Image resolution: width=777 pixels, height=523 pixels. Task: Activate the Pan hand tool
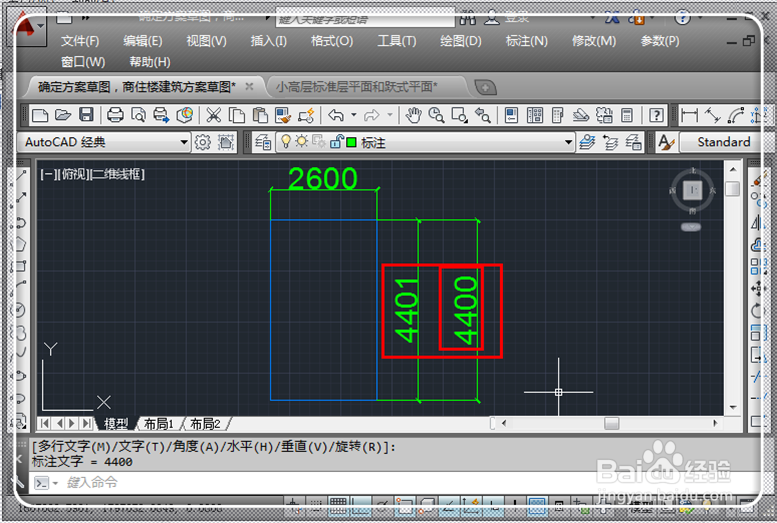[x=413, y=116]
